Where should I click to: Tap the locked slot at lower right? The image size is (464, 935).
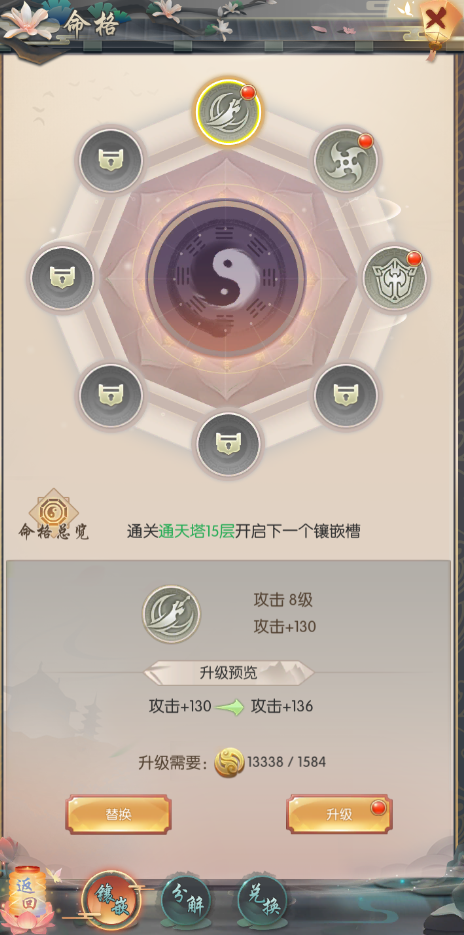pos(345,395)
